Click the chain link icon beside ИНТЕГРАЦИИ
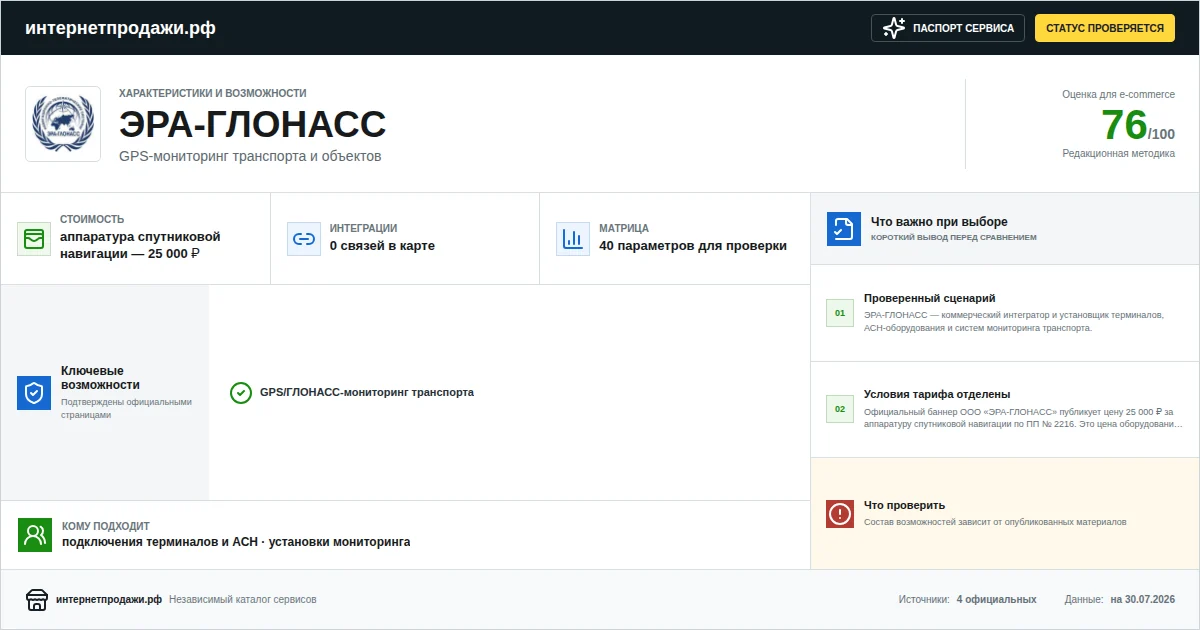Image resolution: width=1200 pixels, height=630 pixels. click(x=303, y=239)
